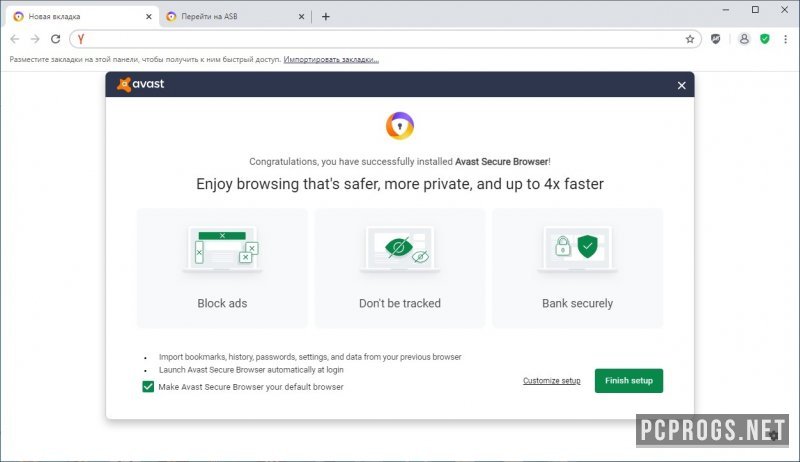Click the 'Launch Avast Secure Browser automatically at login' text
The width and height of the screenshot is (800, 462).
[251, 370]
